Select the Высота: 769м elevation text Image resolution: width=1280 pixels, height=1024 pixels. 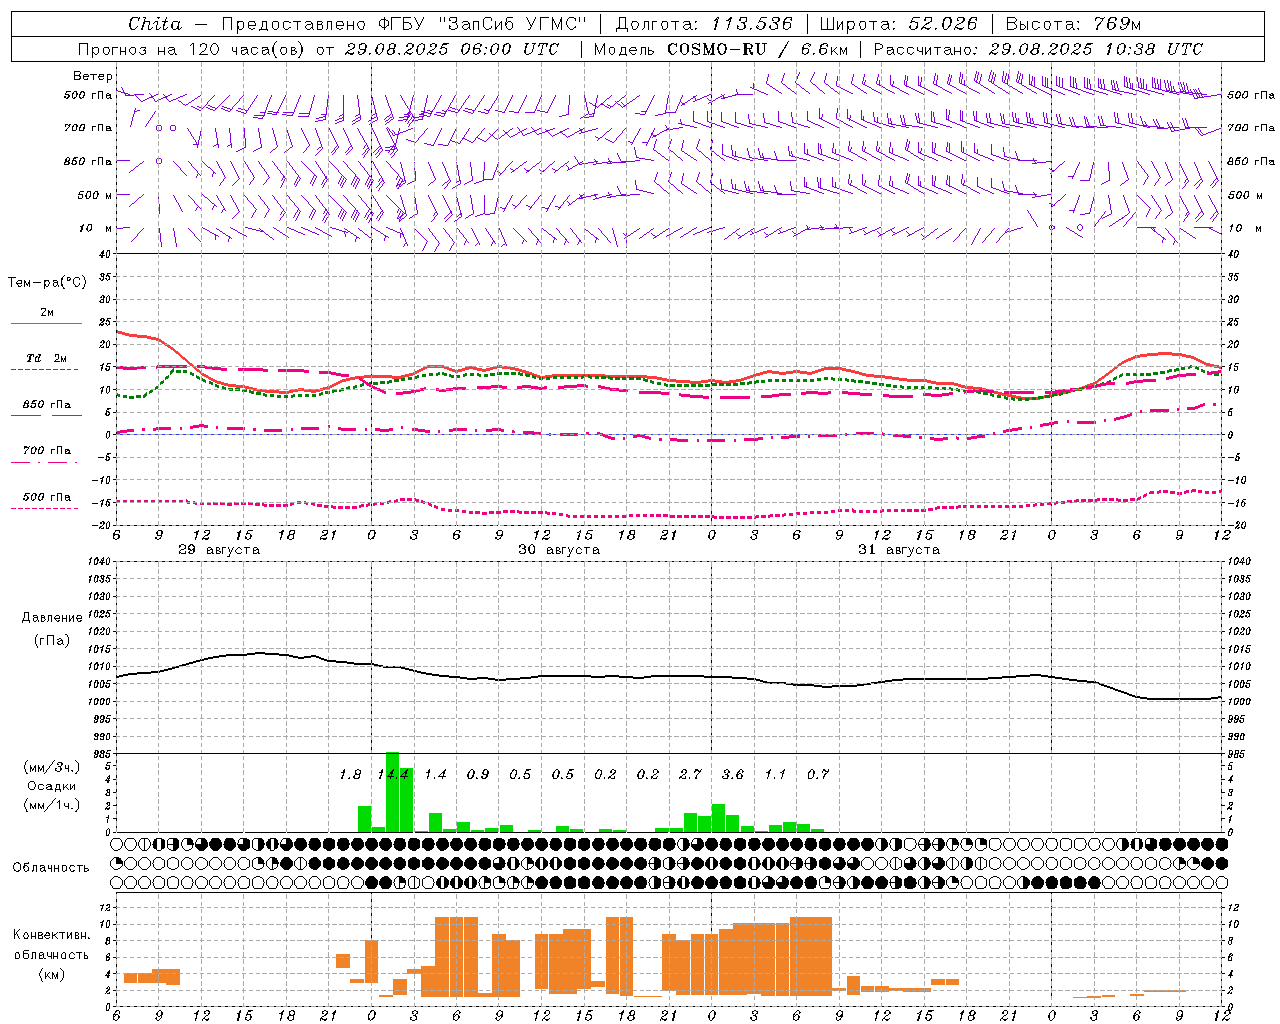tap(1073, 24)
